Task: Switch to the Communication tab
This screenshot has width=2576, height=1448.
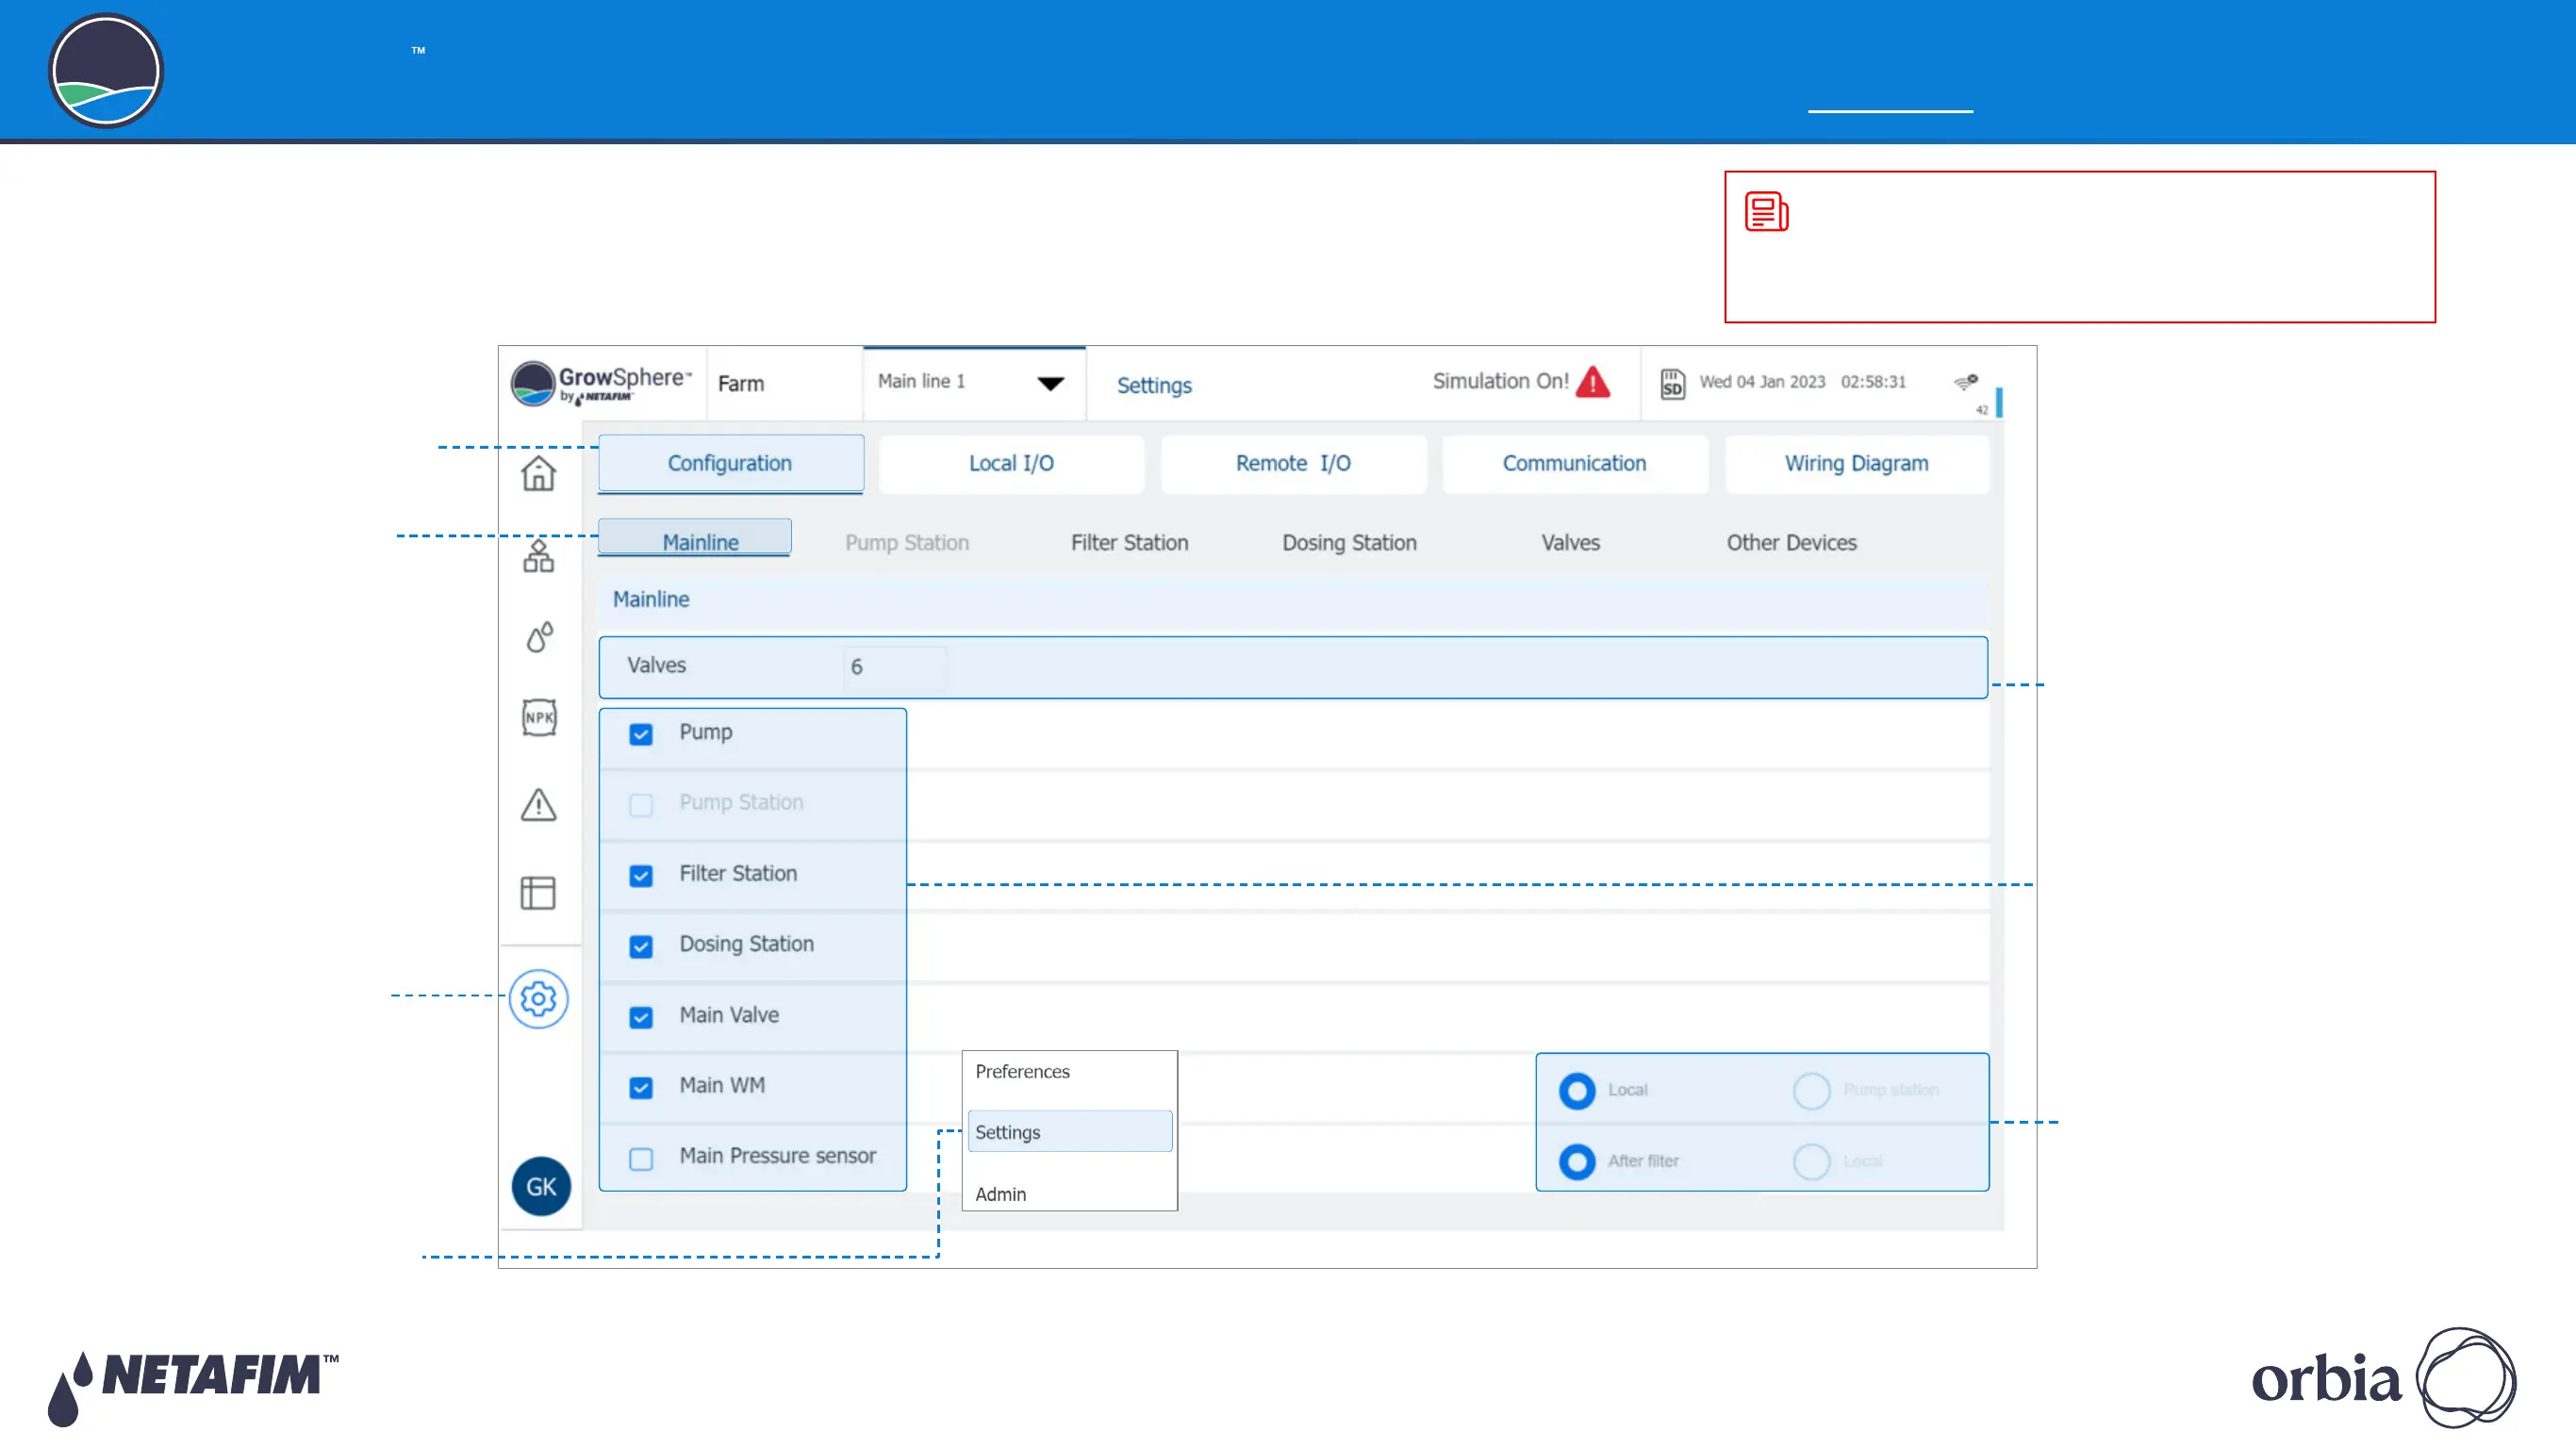Action: coord(1574,464)
